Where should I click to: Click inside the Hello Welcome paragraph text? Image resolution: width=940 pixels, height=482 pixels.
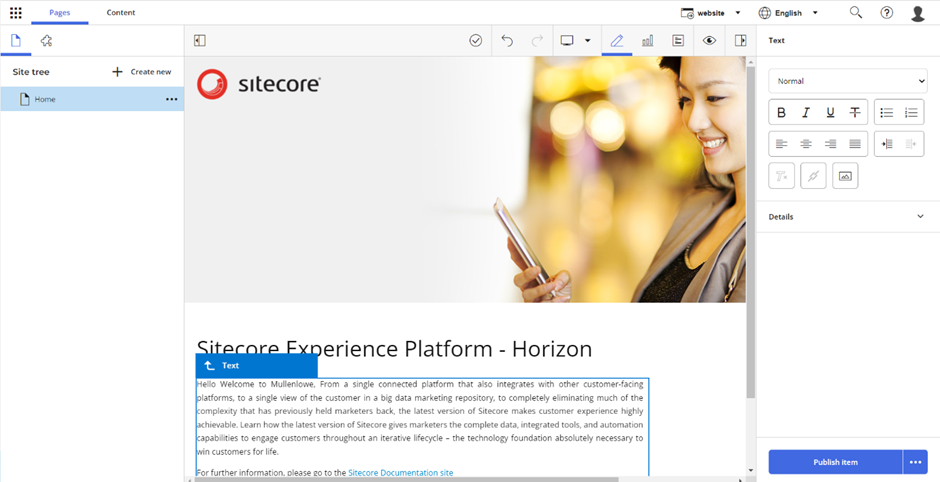point(420,418)
